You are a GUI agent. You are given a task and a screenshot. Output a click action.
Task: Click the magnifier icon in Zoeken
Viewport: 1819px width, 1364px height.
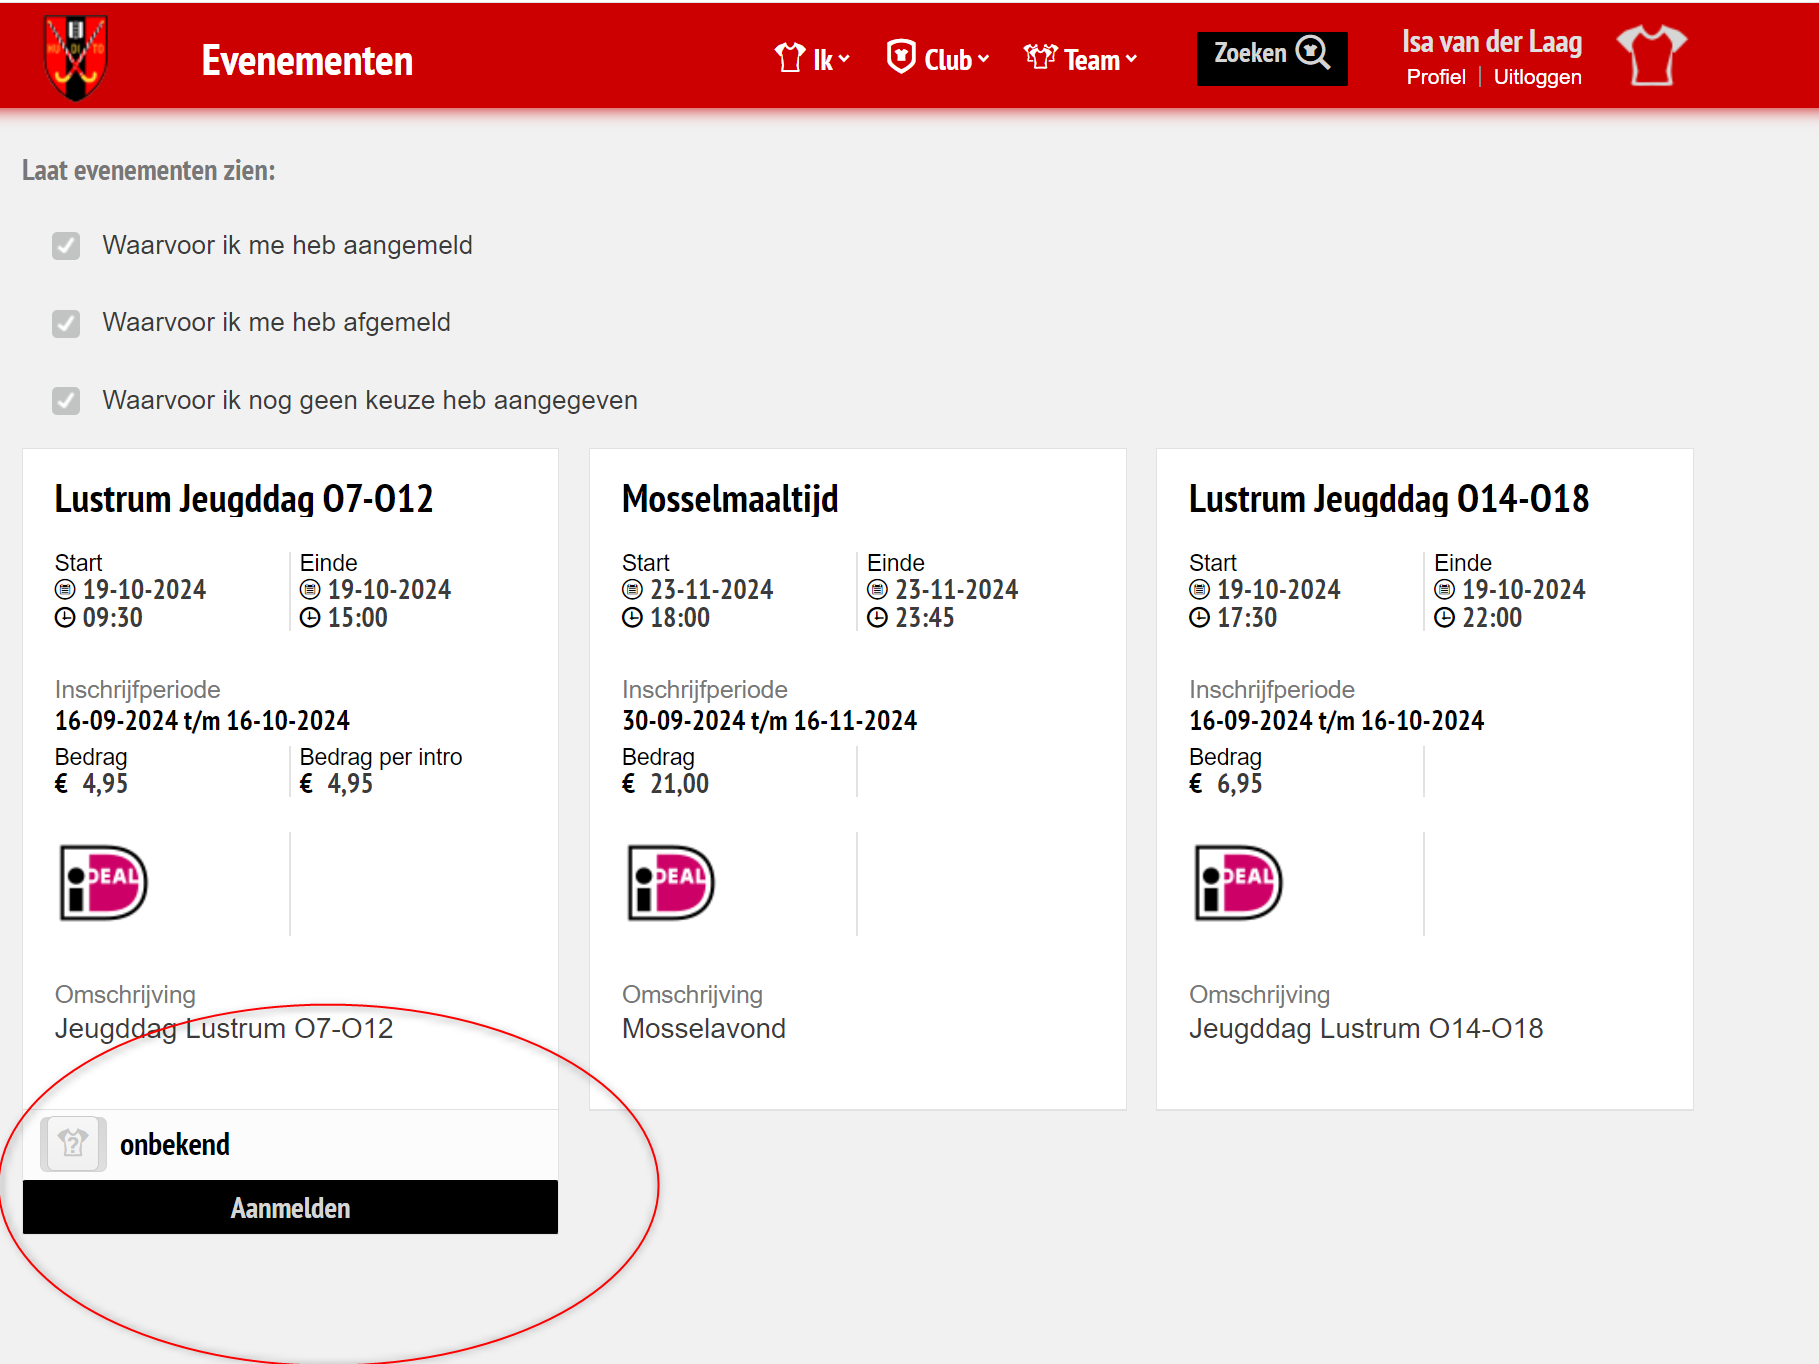(1312, 53)
